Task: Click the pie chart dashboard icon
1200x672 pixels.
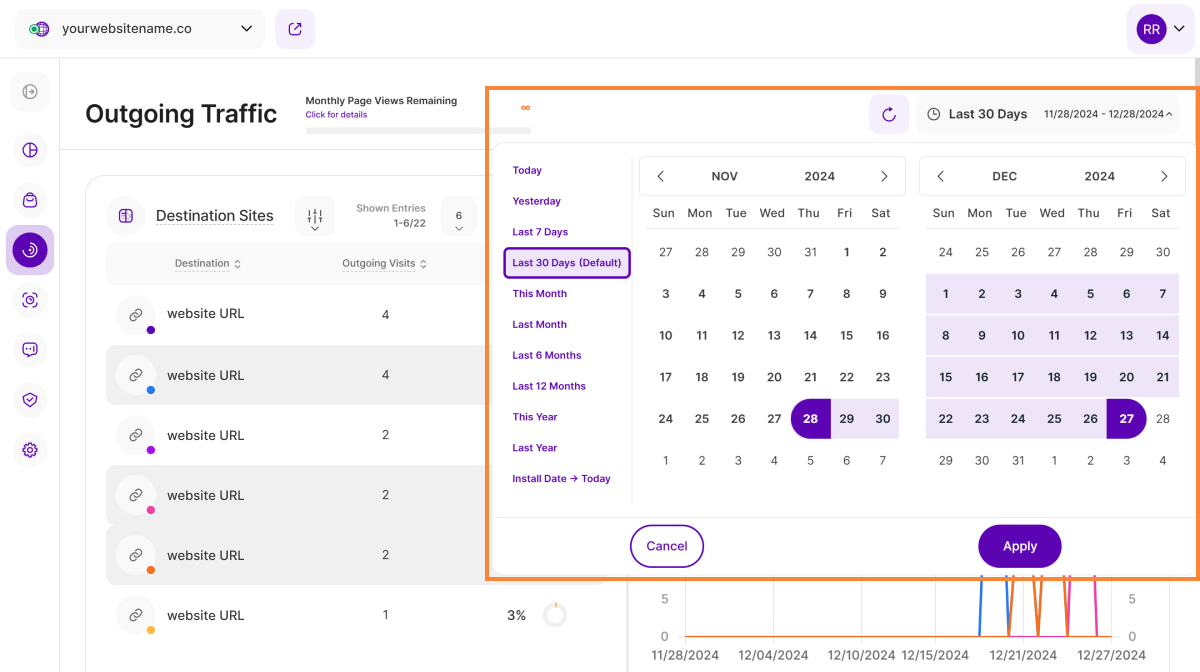Action: point(30,150)
